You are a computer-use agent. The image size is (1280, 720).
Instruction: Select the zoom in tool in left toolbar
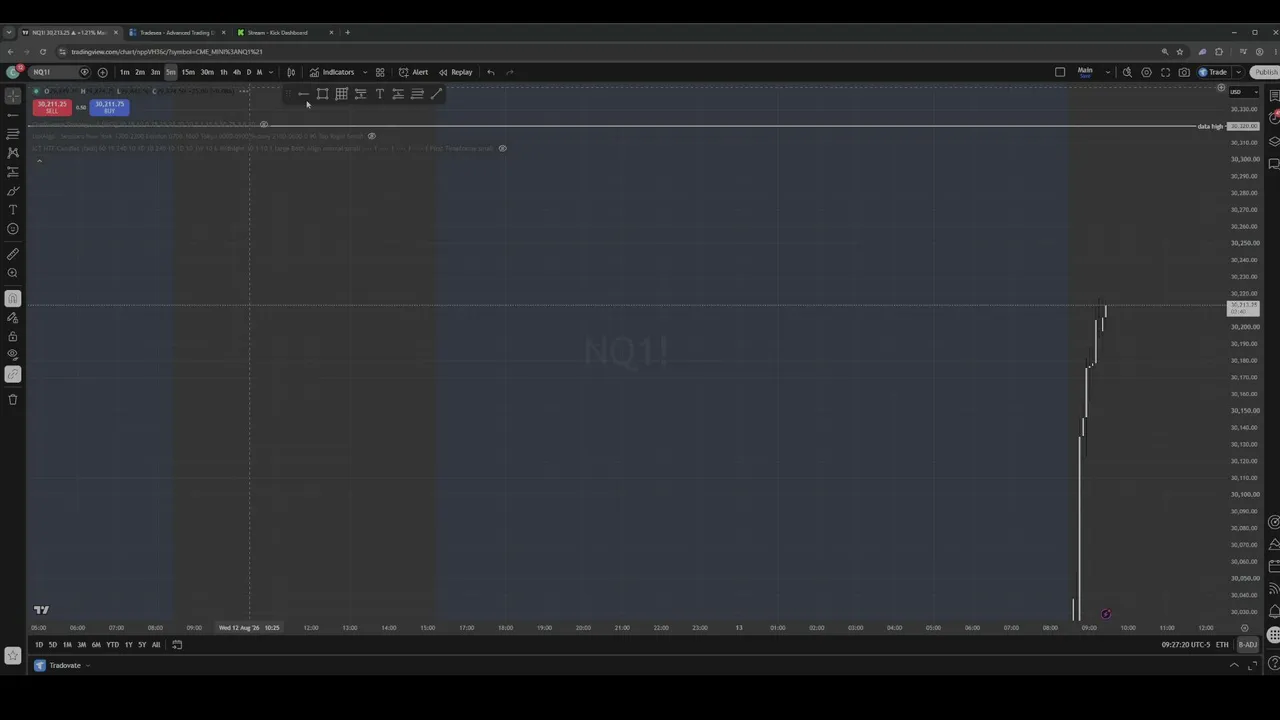tap(13, 273)
